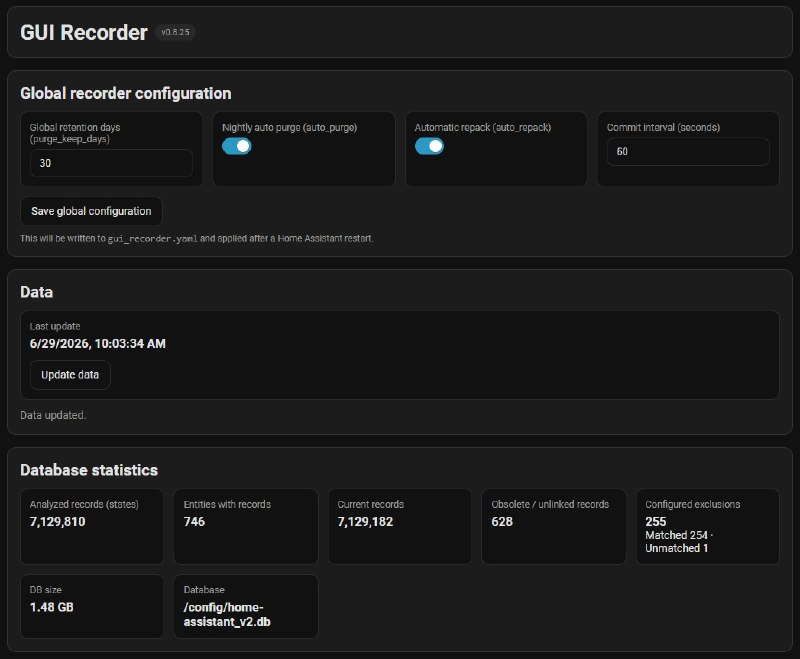Click the Commit interval (seconds) label
The height and width of the screenshot is (659, 800).
663,128
